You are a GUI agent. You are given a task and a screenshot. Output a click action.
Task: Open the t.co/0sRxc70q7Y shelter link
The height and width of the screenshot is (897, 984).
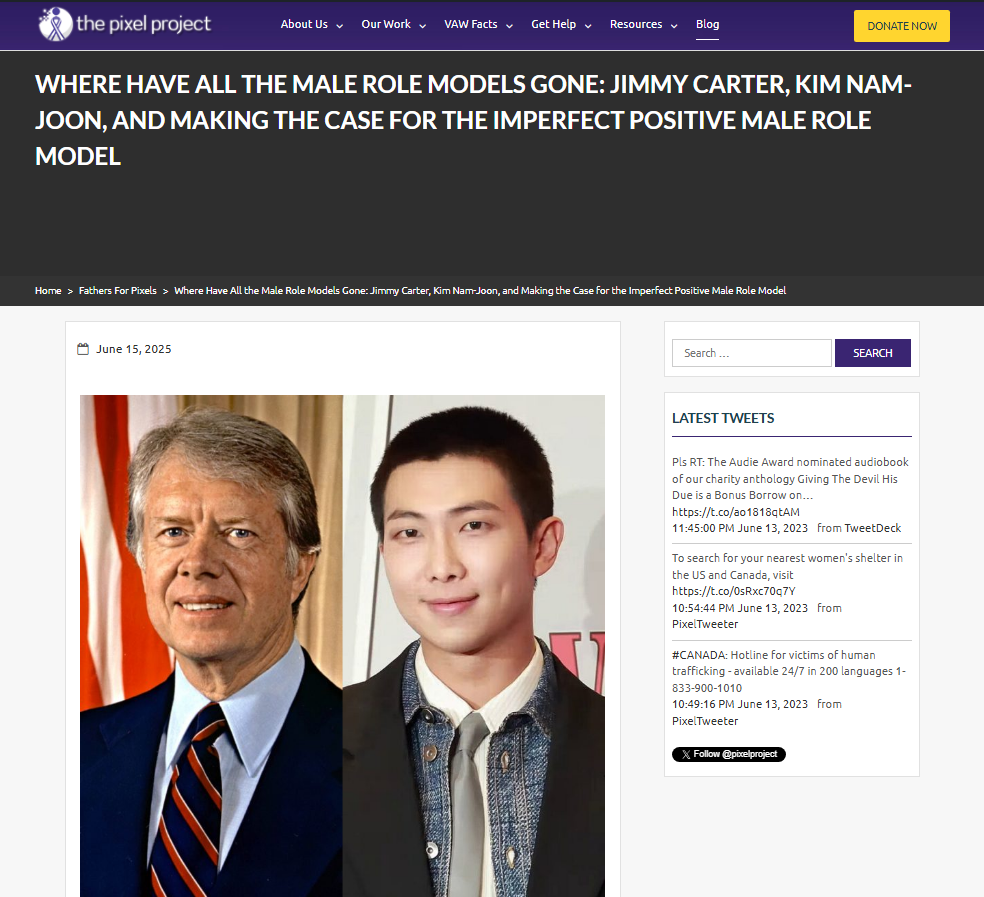[x=733, y=591]
